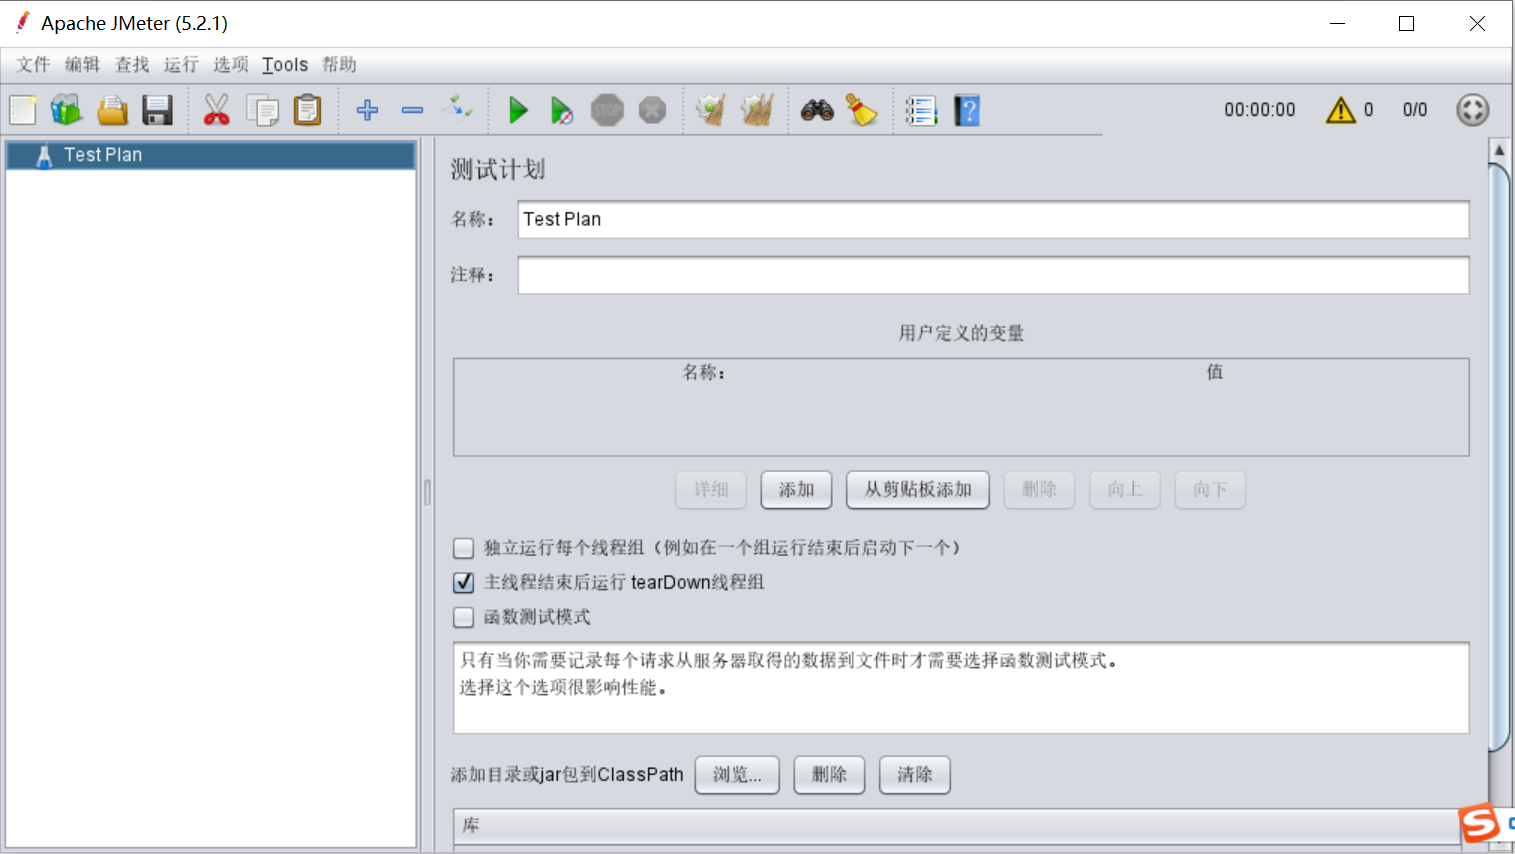Image resolution: width=1515 pixels, height=854 pixels.
Task: Reset search with yellow brush icon
Action: (x=861, y=110)
